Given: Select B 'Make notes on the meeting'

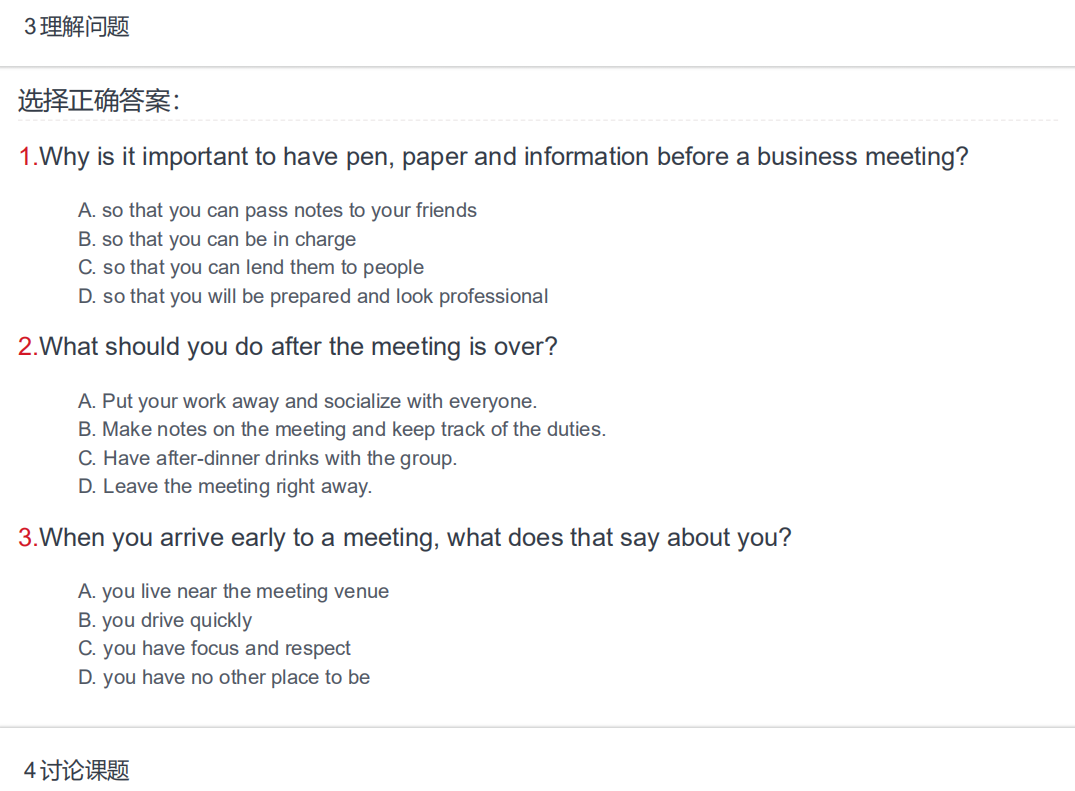Looking at the screenshot, I should (342, 429).
